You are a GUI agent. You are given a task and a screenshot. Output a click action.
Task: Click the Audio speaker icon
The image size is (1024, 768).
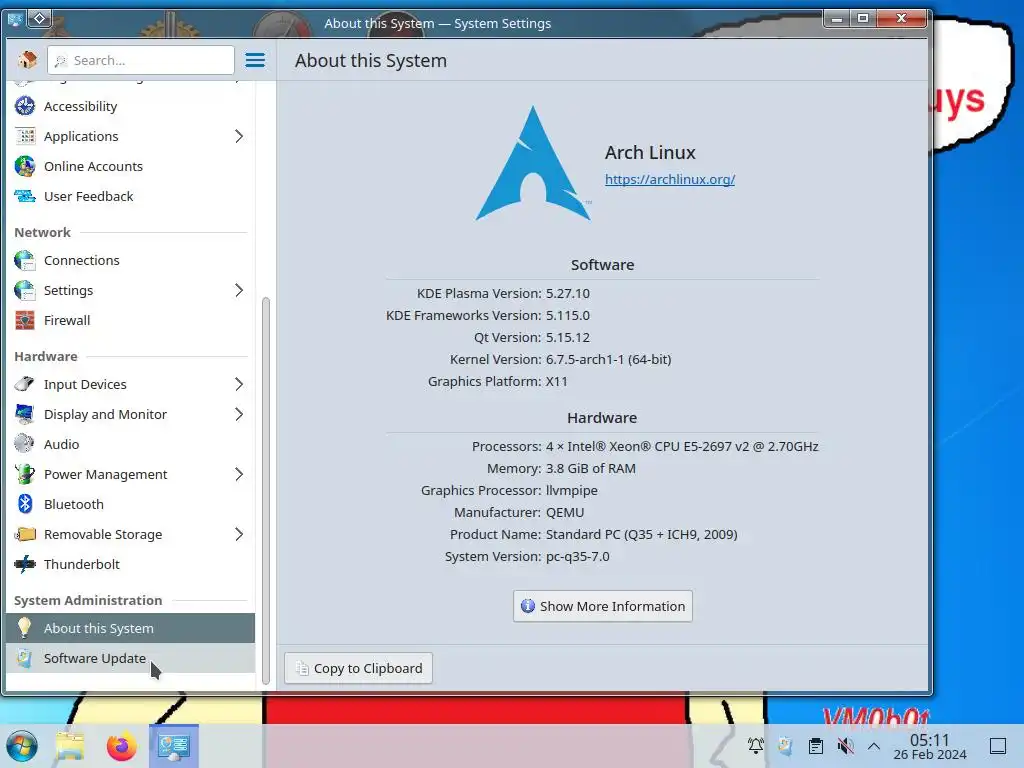tap(25, 444)
